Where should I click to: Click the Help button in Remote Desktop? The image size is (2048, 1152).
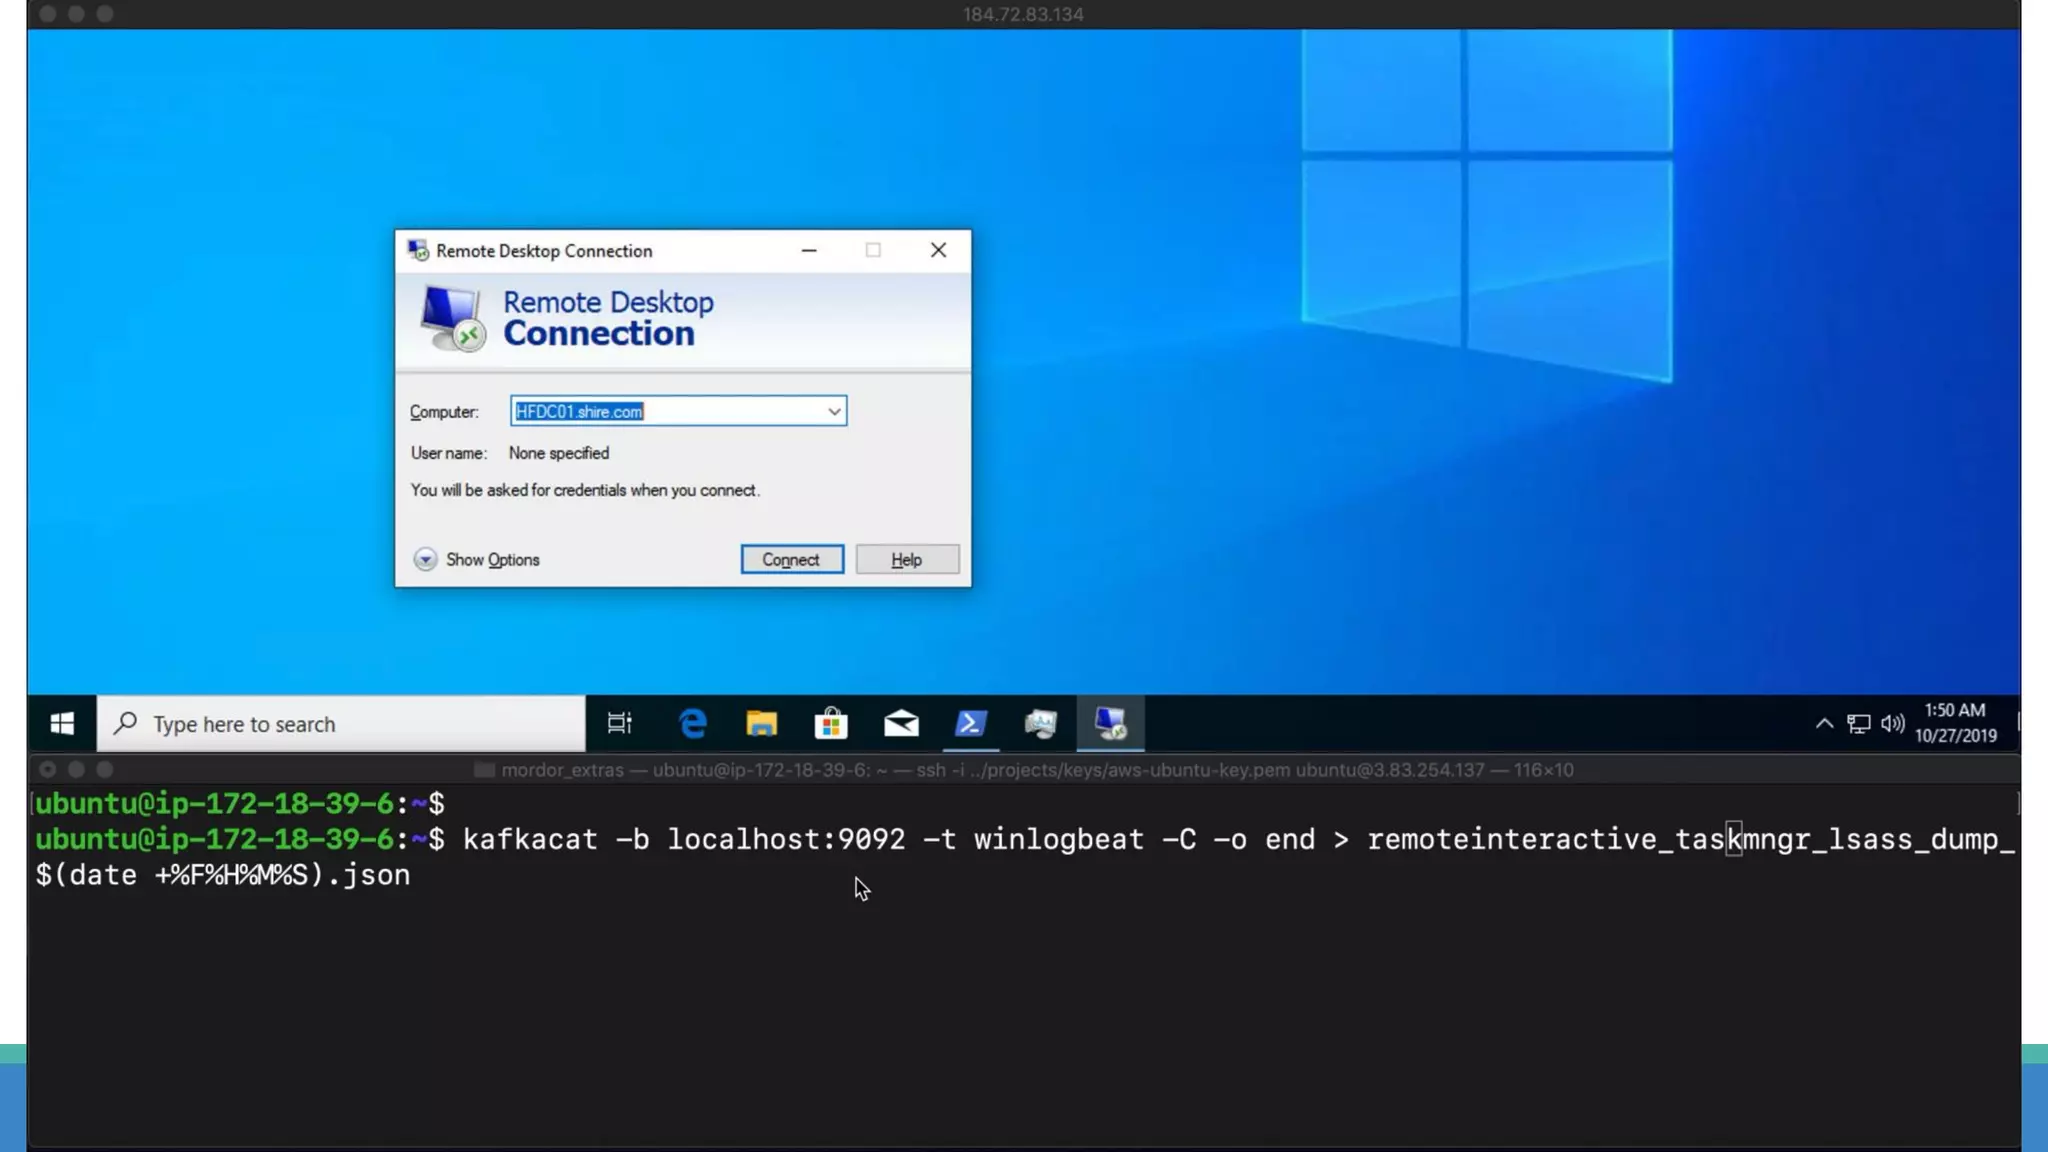coord(907,559)
